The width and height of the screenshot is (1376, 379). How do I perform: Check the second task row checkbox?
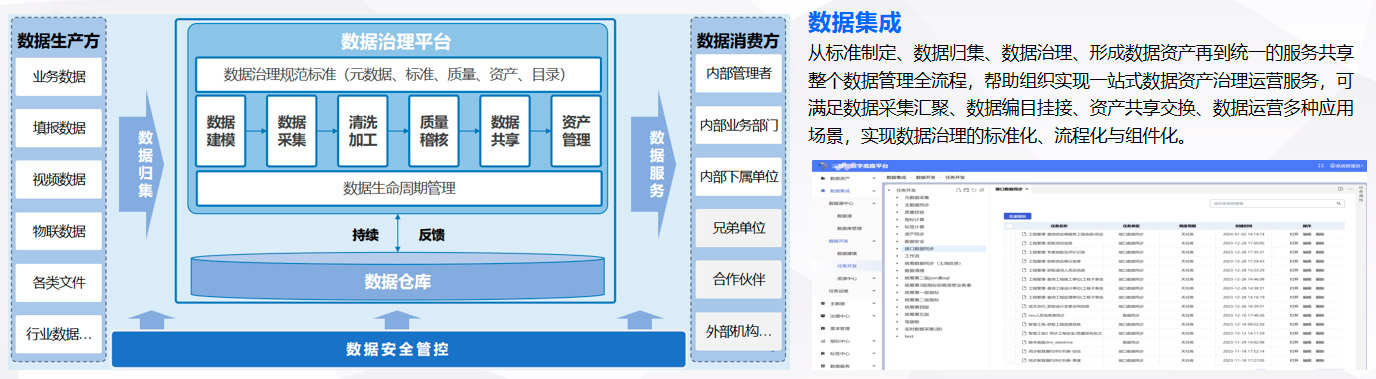(1009, 243)
